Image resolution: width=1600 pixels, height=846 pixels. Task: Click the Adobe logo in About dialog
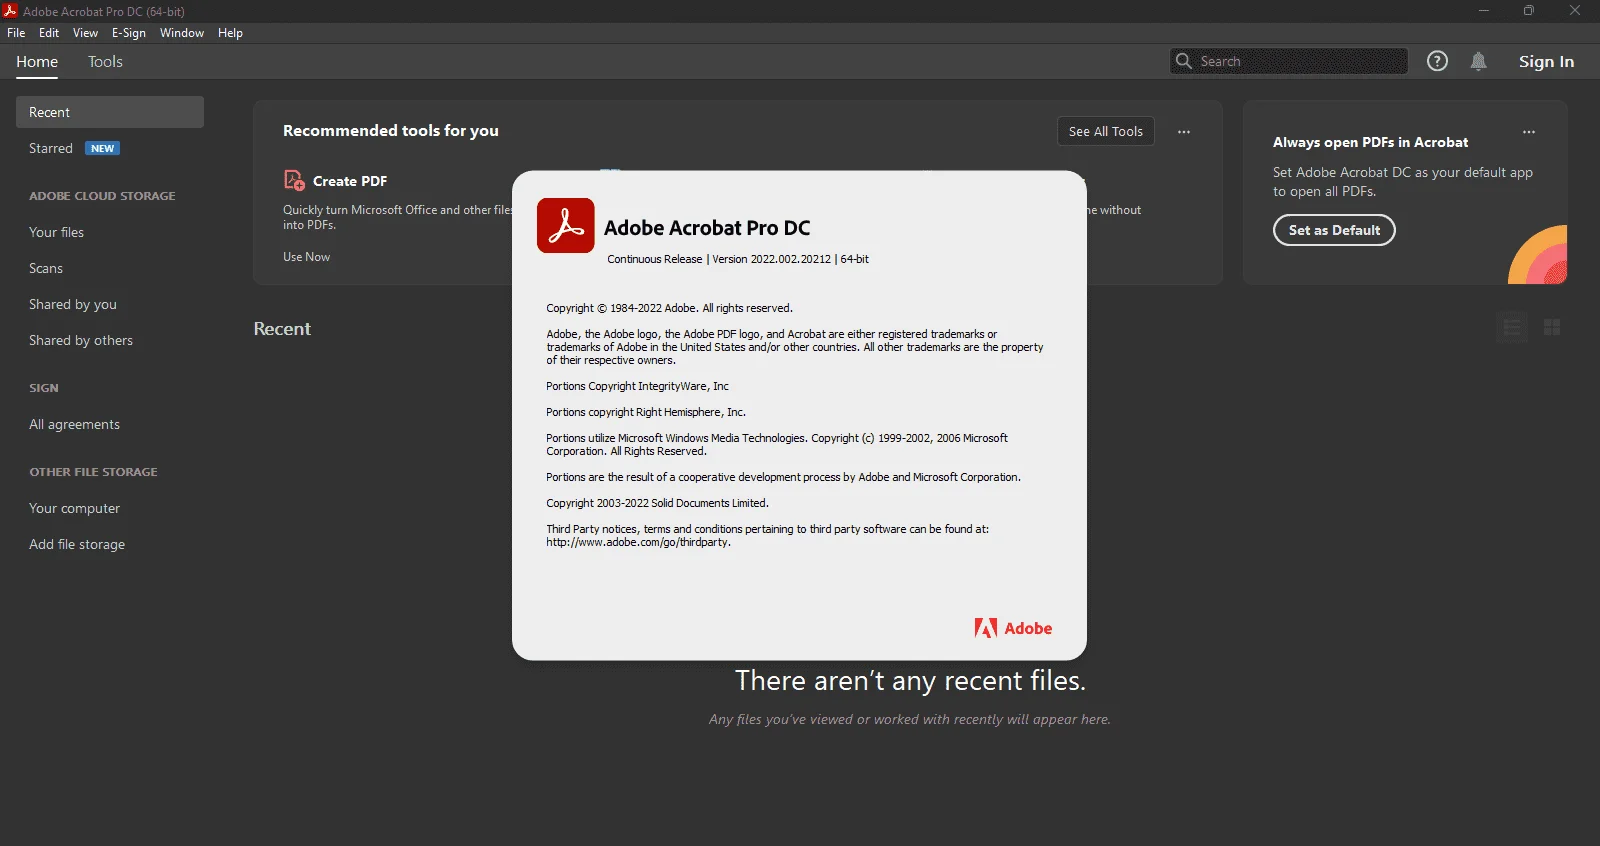point(1013,628)
